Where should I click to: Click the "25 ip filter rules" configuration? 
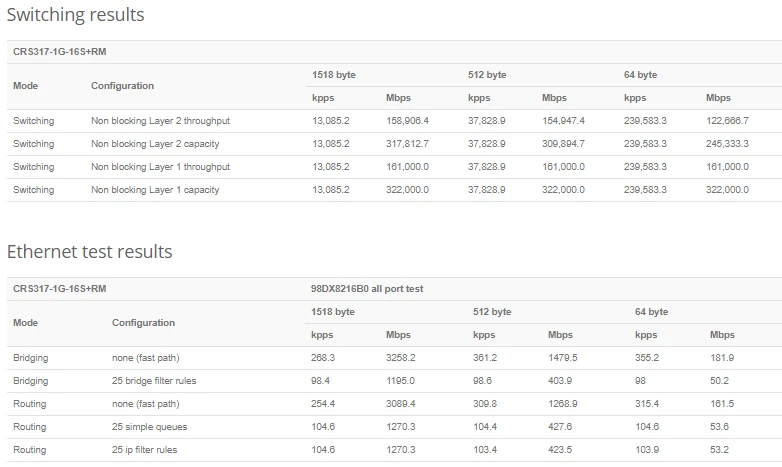145,450
